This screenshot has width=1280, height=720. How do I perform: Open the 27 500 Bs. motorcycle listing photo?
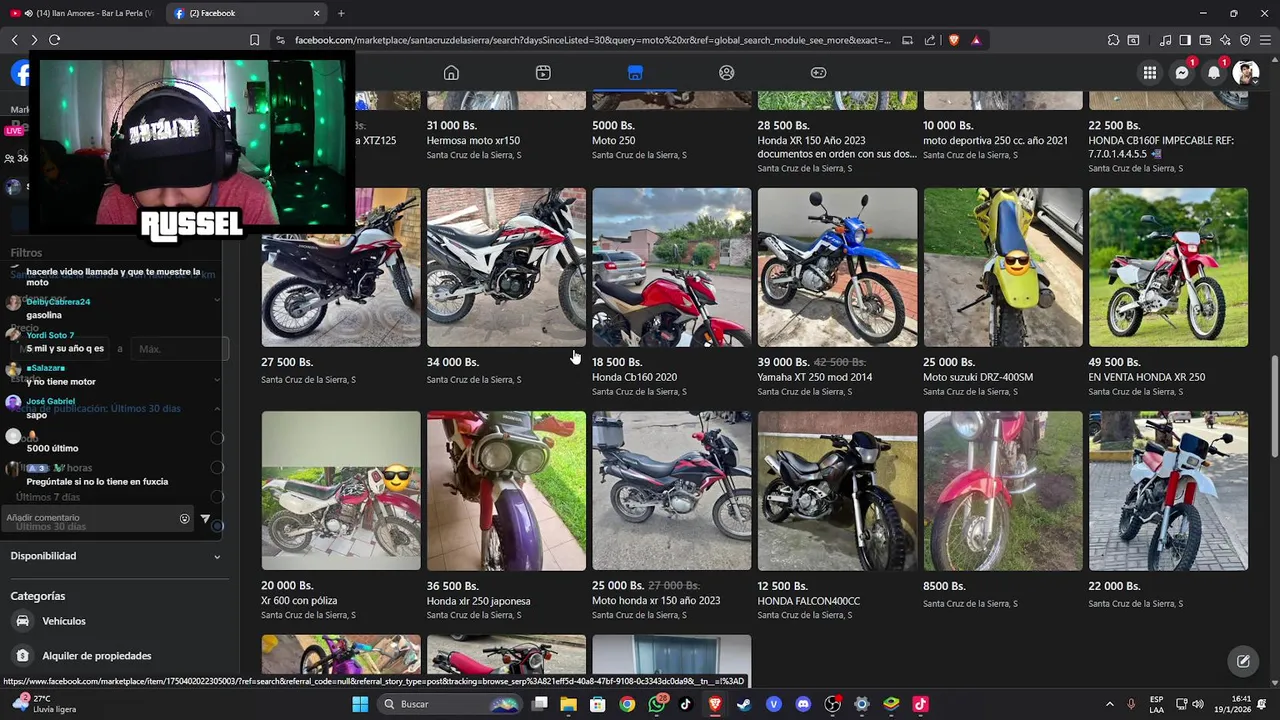(341, 267)
